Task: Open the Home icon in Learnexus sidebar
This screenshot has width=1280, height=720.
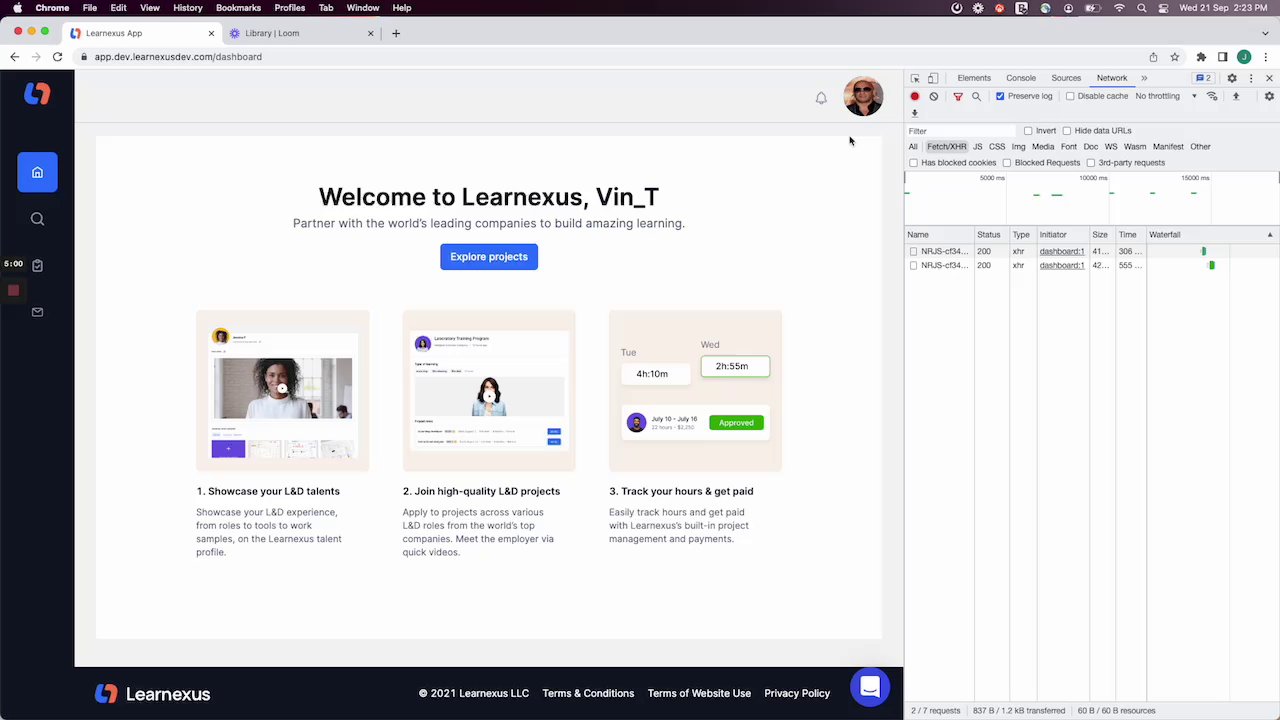Action: tap(37, 172)
